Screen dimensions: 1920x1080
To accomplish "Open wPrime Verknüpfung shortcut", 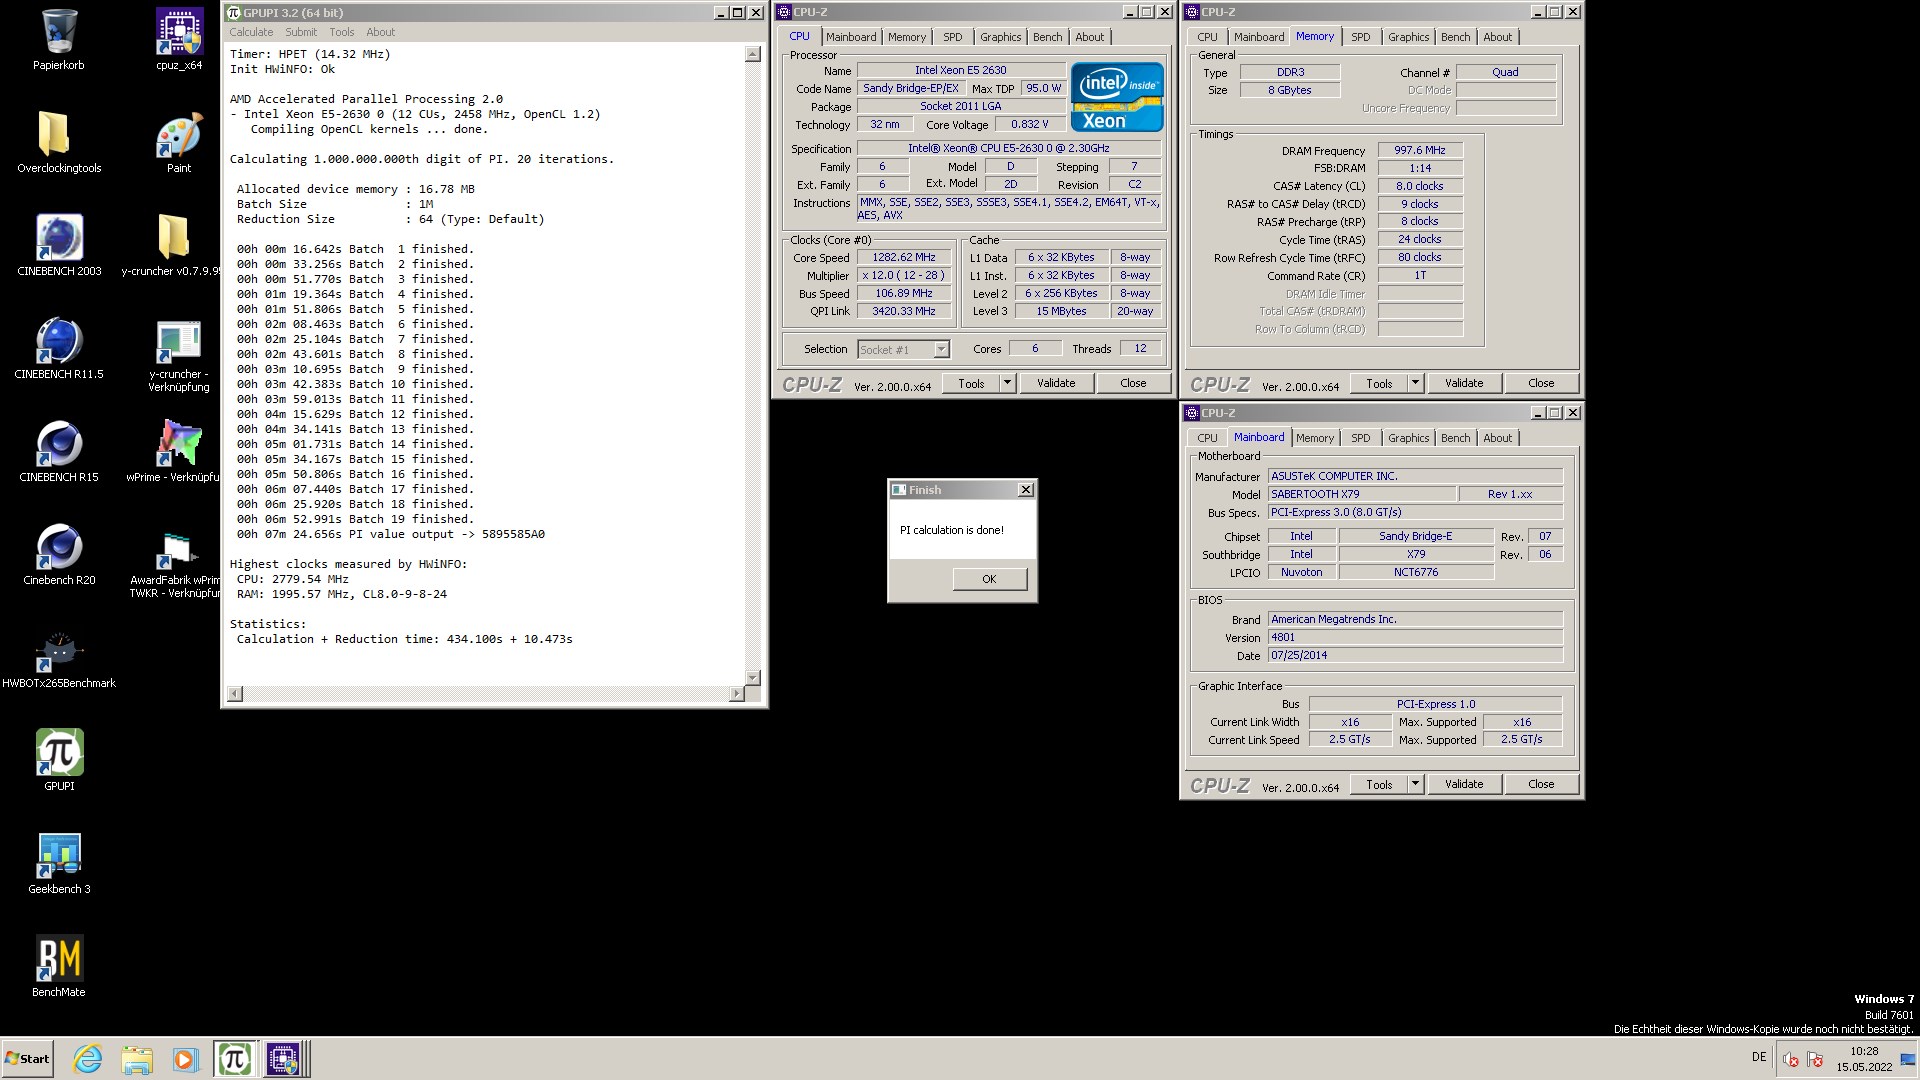I will pyautogui.click(x=174, y=451).
